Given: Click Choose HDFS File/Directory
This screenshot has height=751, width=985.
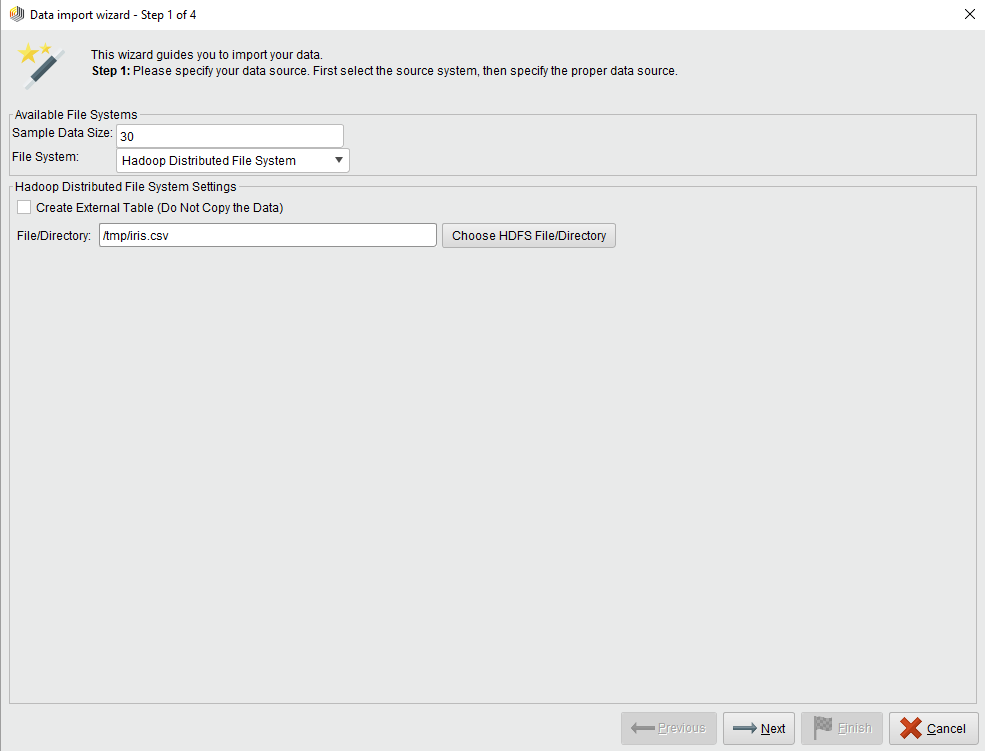Looking at the screenshot, I should (528, 235).
